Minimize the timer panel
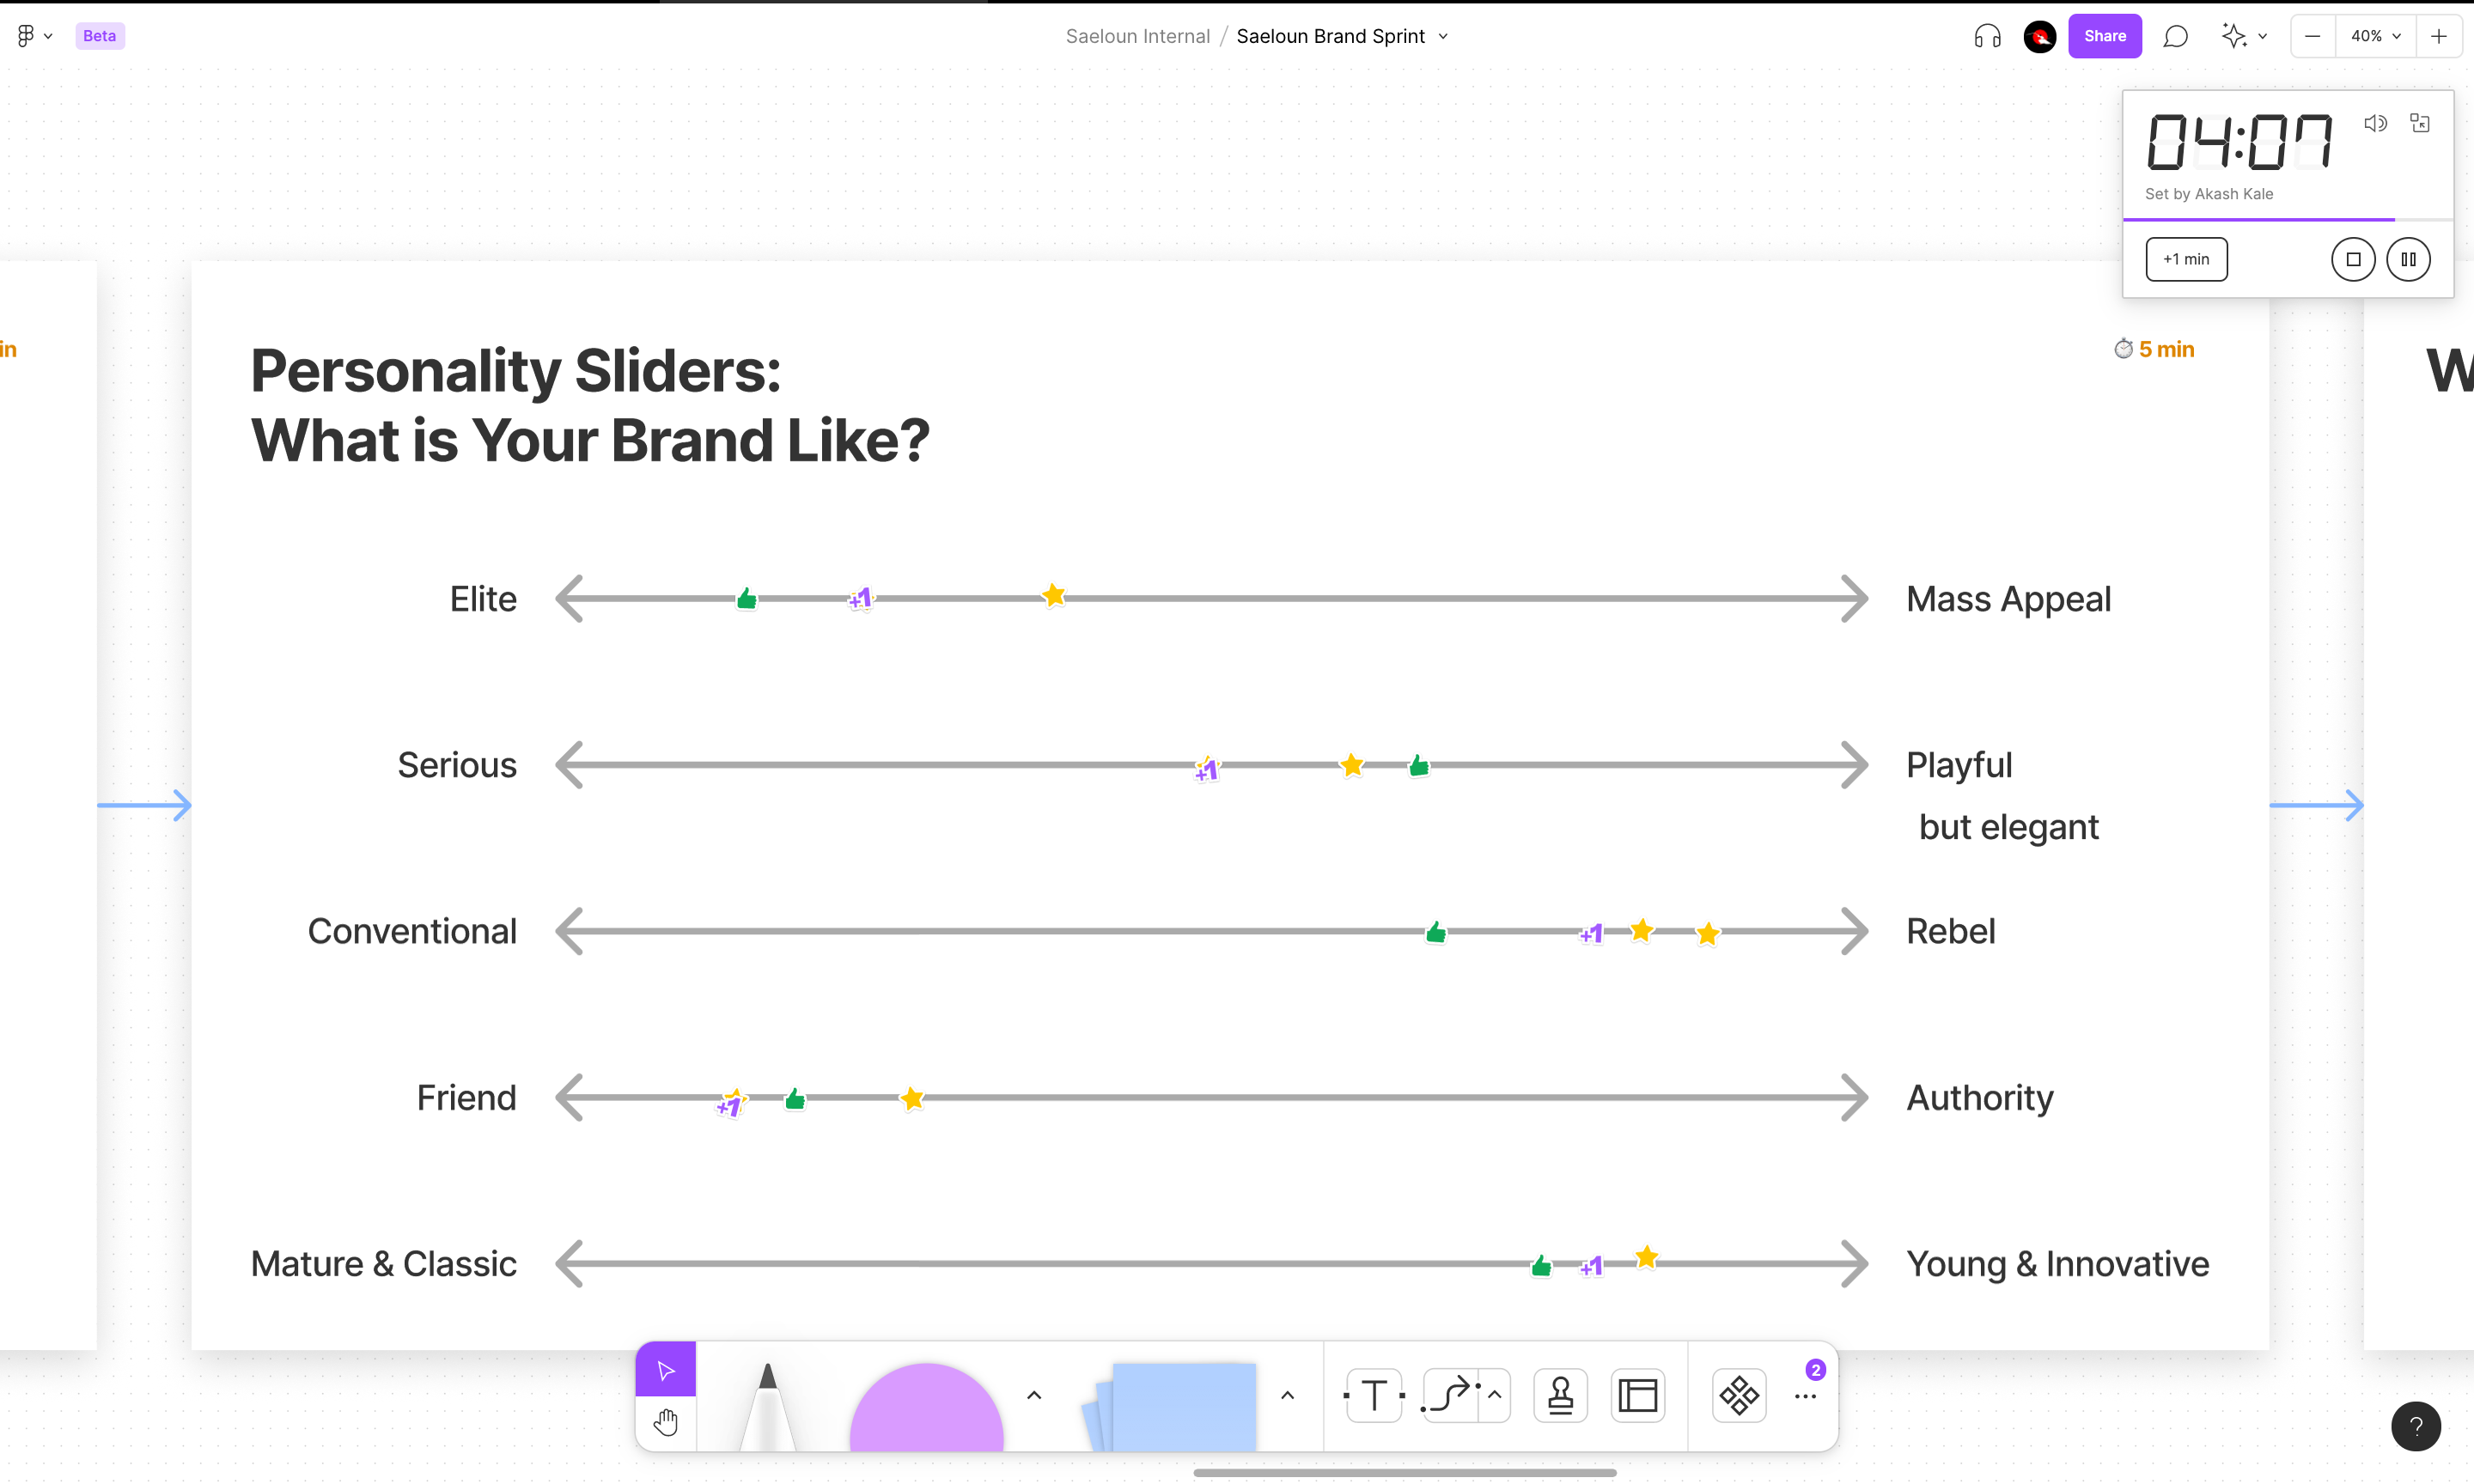2474x1484 pixels. [2420, 123]
